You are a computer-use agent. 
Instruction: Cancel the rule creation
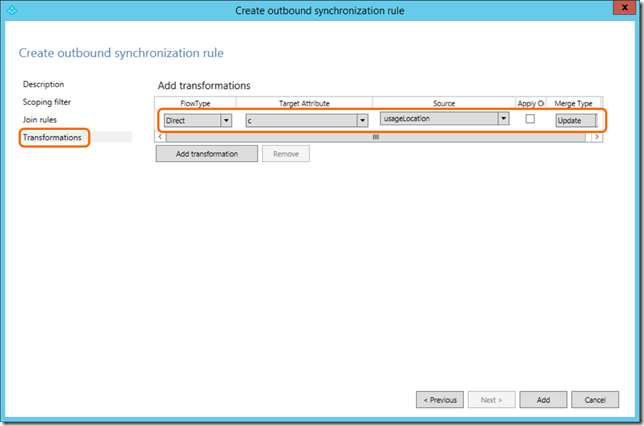594,399
